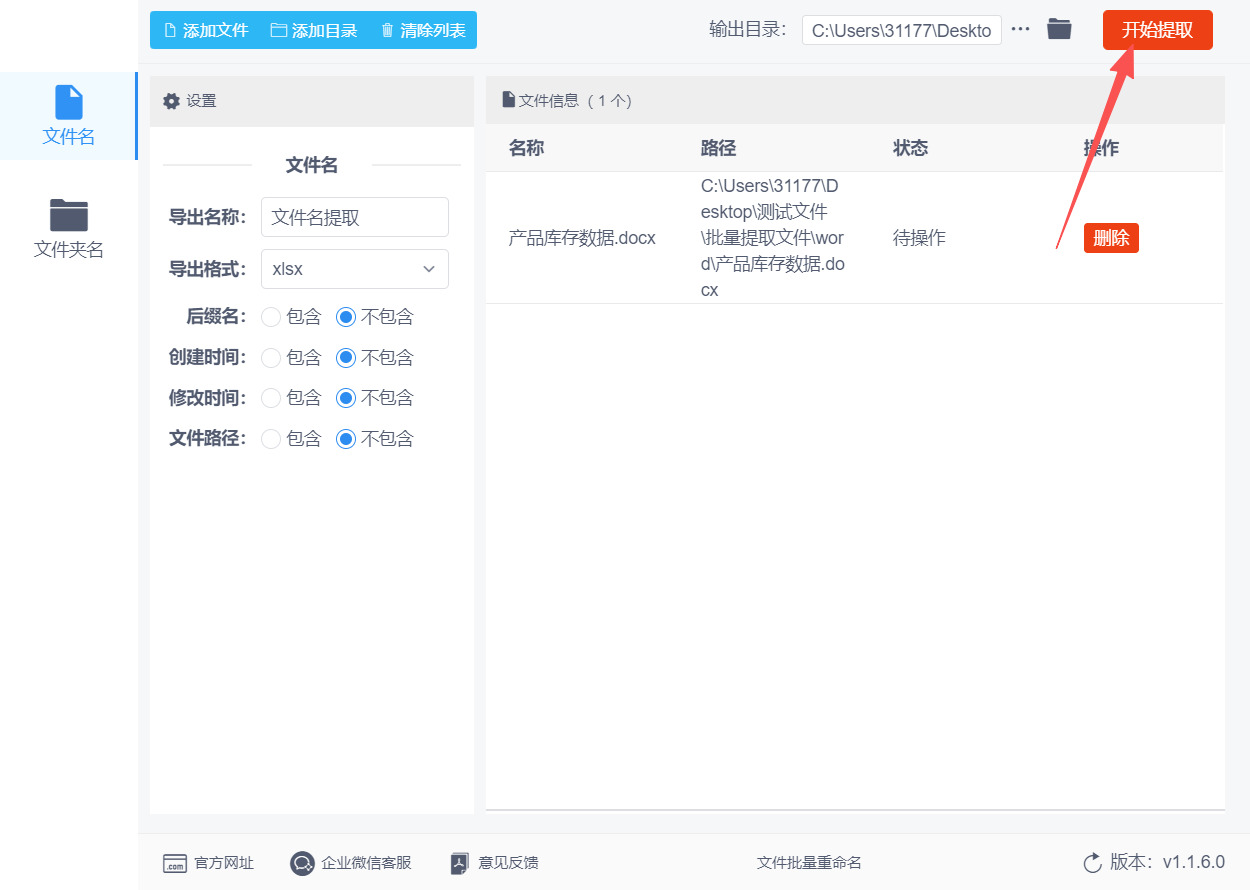This screenshot has height=890, width=1250.
Task: Open 企业微信客服 chat icon
Action: (x=302, y=863)
